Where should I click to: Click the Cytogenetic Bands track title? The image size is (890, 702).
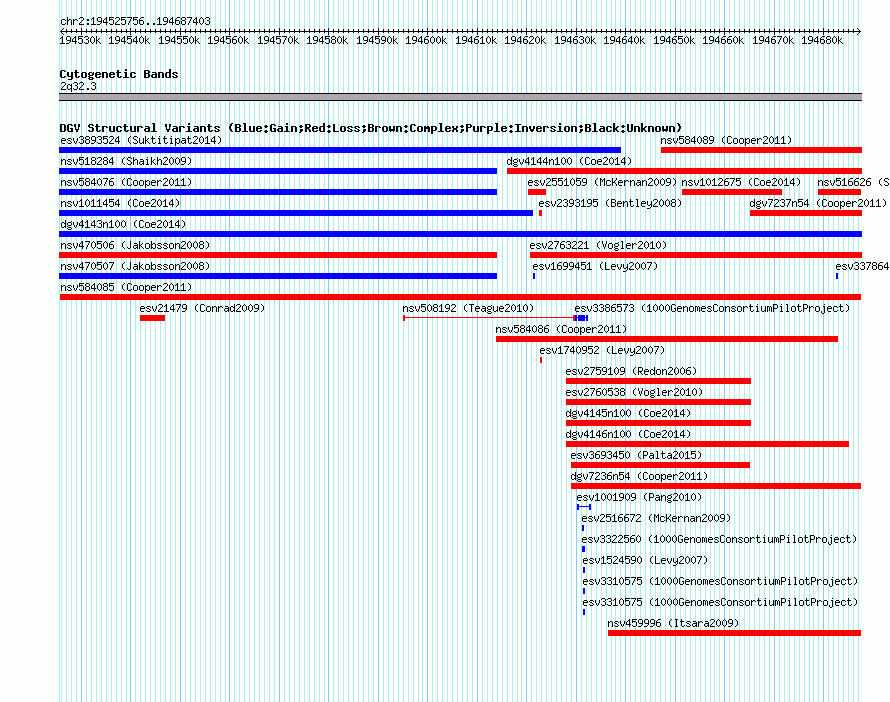119,74
